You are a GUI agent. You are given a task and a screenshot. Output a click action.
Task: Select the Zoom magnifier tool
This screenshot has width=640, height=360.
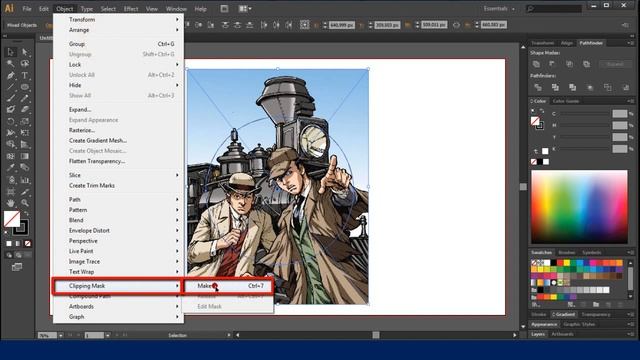25,203
